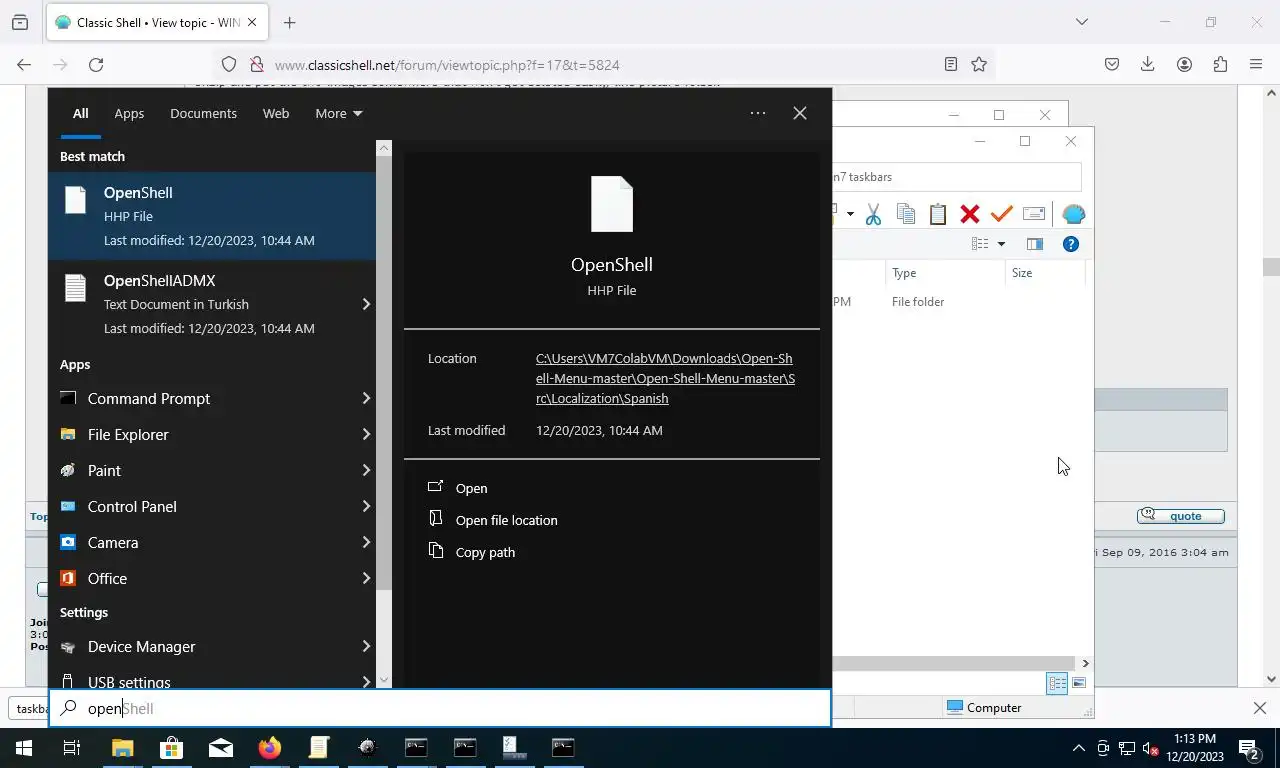Open the change view dropdown arrow in Explorer
This screenshot has width=1280, height=768.
[1001, 244]
